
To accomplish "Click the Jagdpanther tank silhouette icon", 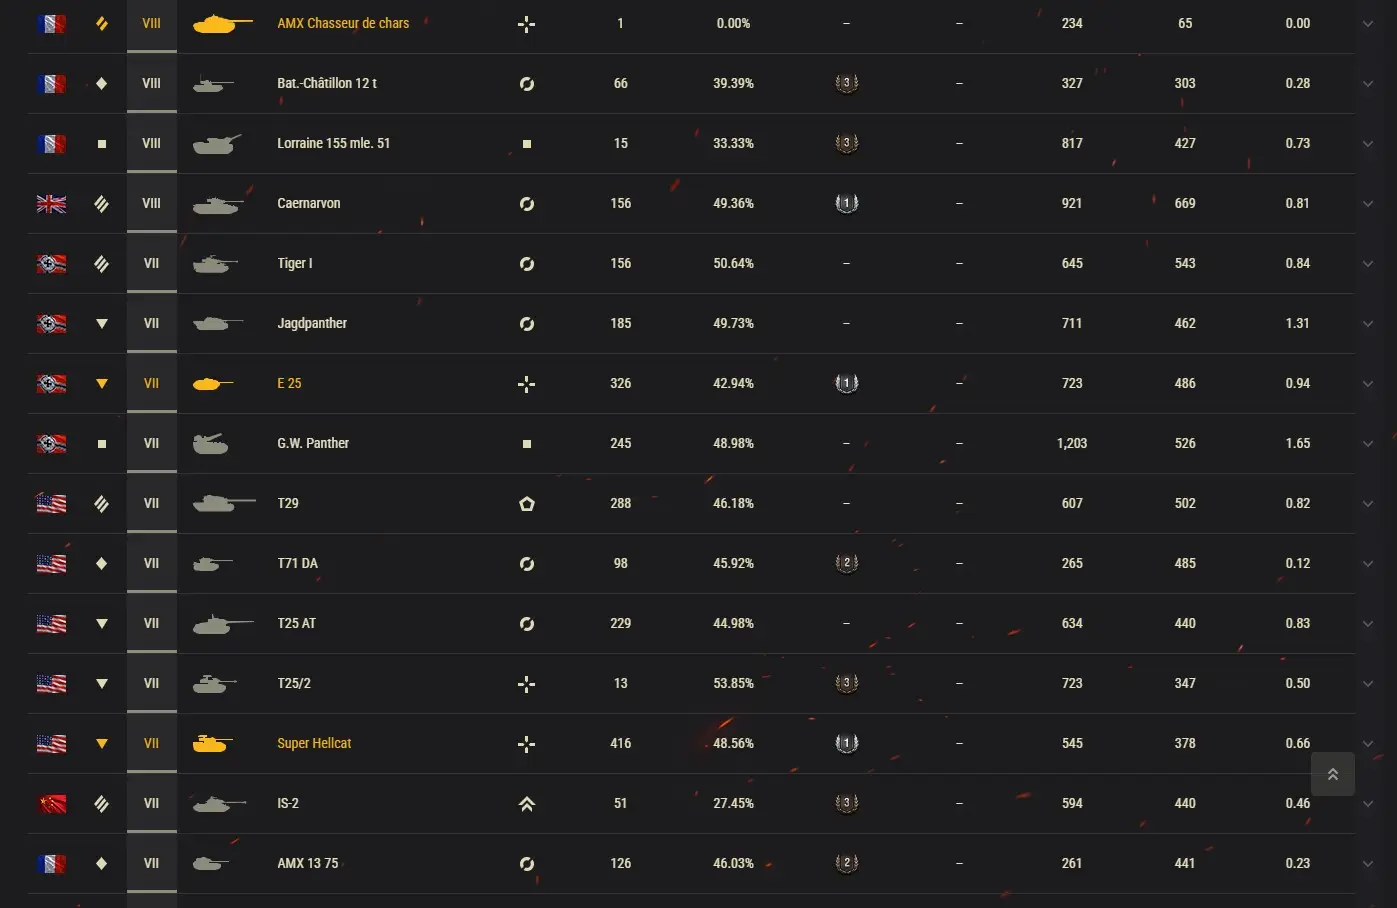I will [217, 323].
